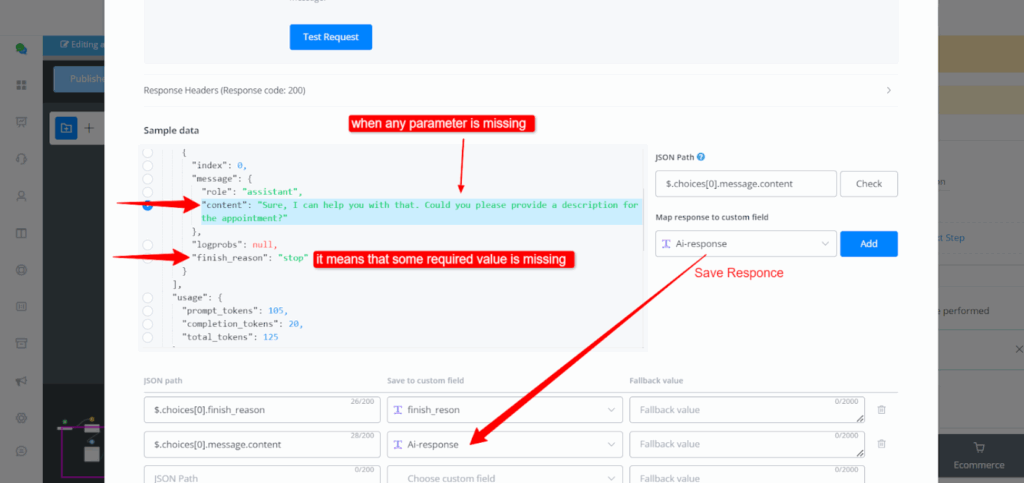The image size is (1024, 483).
Task: Open the dashboard grid icon in sidebar
Action: pos(21,85)
